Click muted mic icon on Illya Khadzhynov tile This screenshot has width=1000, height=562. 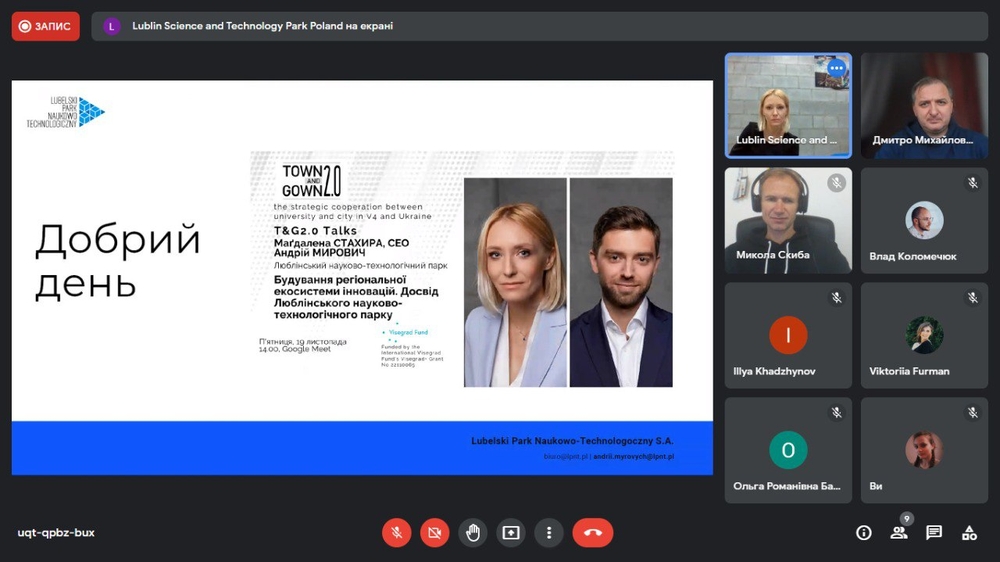click(836, 298)
